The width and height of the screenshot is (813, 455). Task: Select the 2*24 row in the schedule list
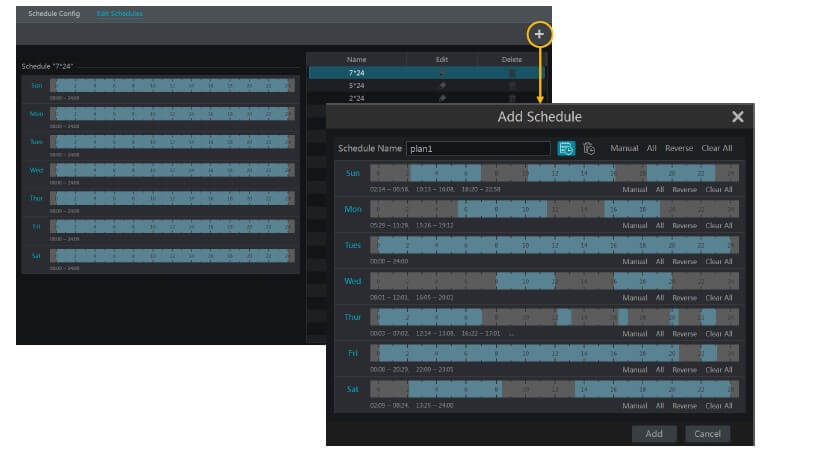[426, 98]
